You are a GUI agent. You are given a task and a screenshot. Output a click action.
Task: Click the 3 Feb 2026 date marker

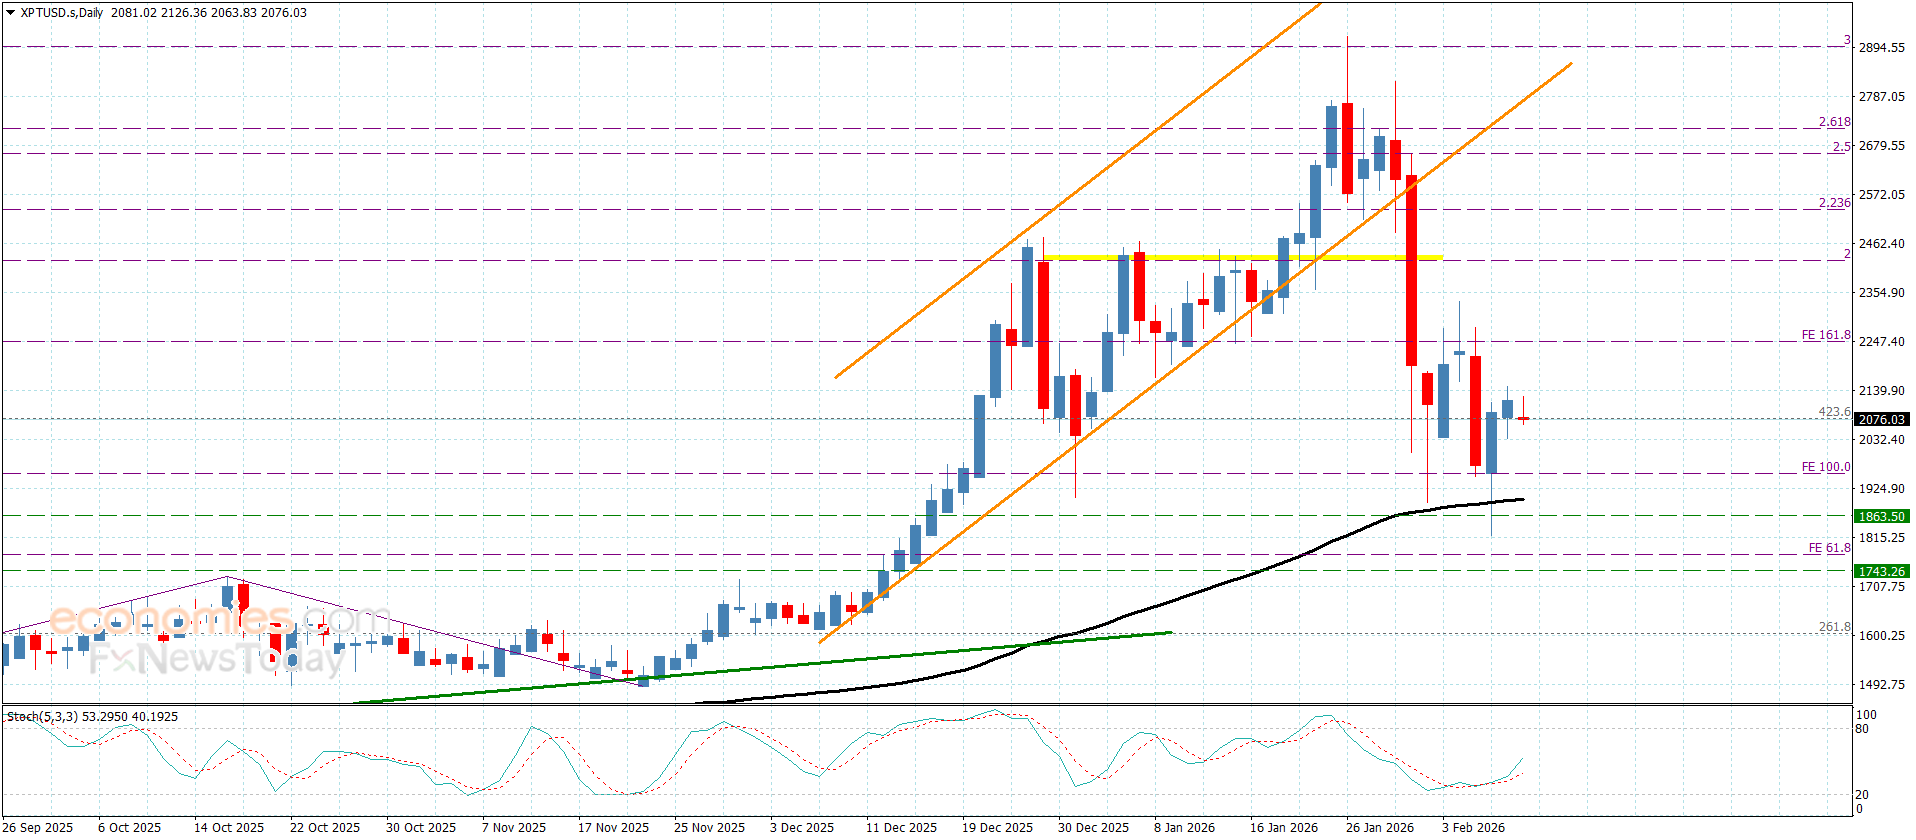(x=1473, y=827)
